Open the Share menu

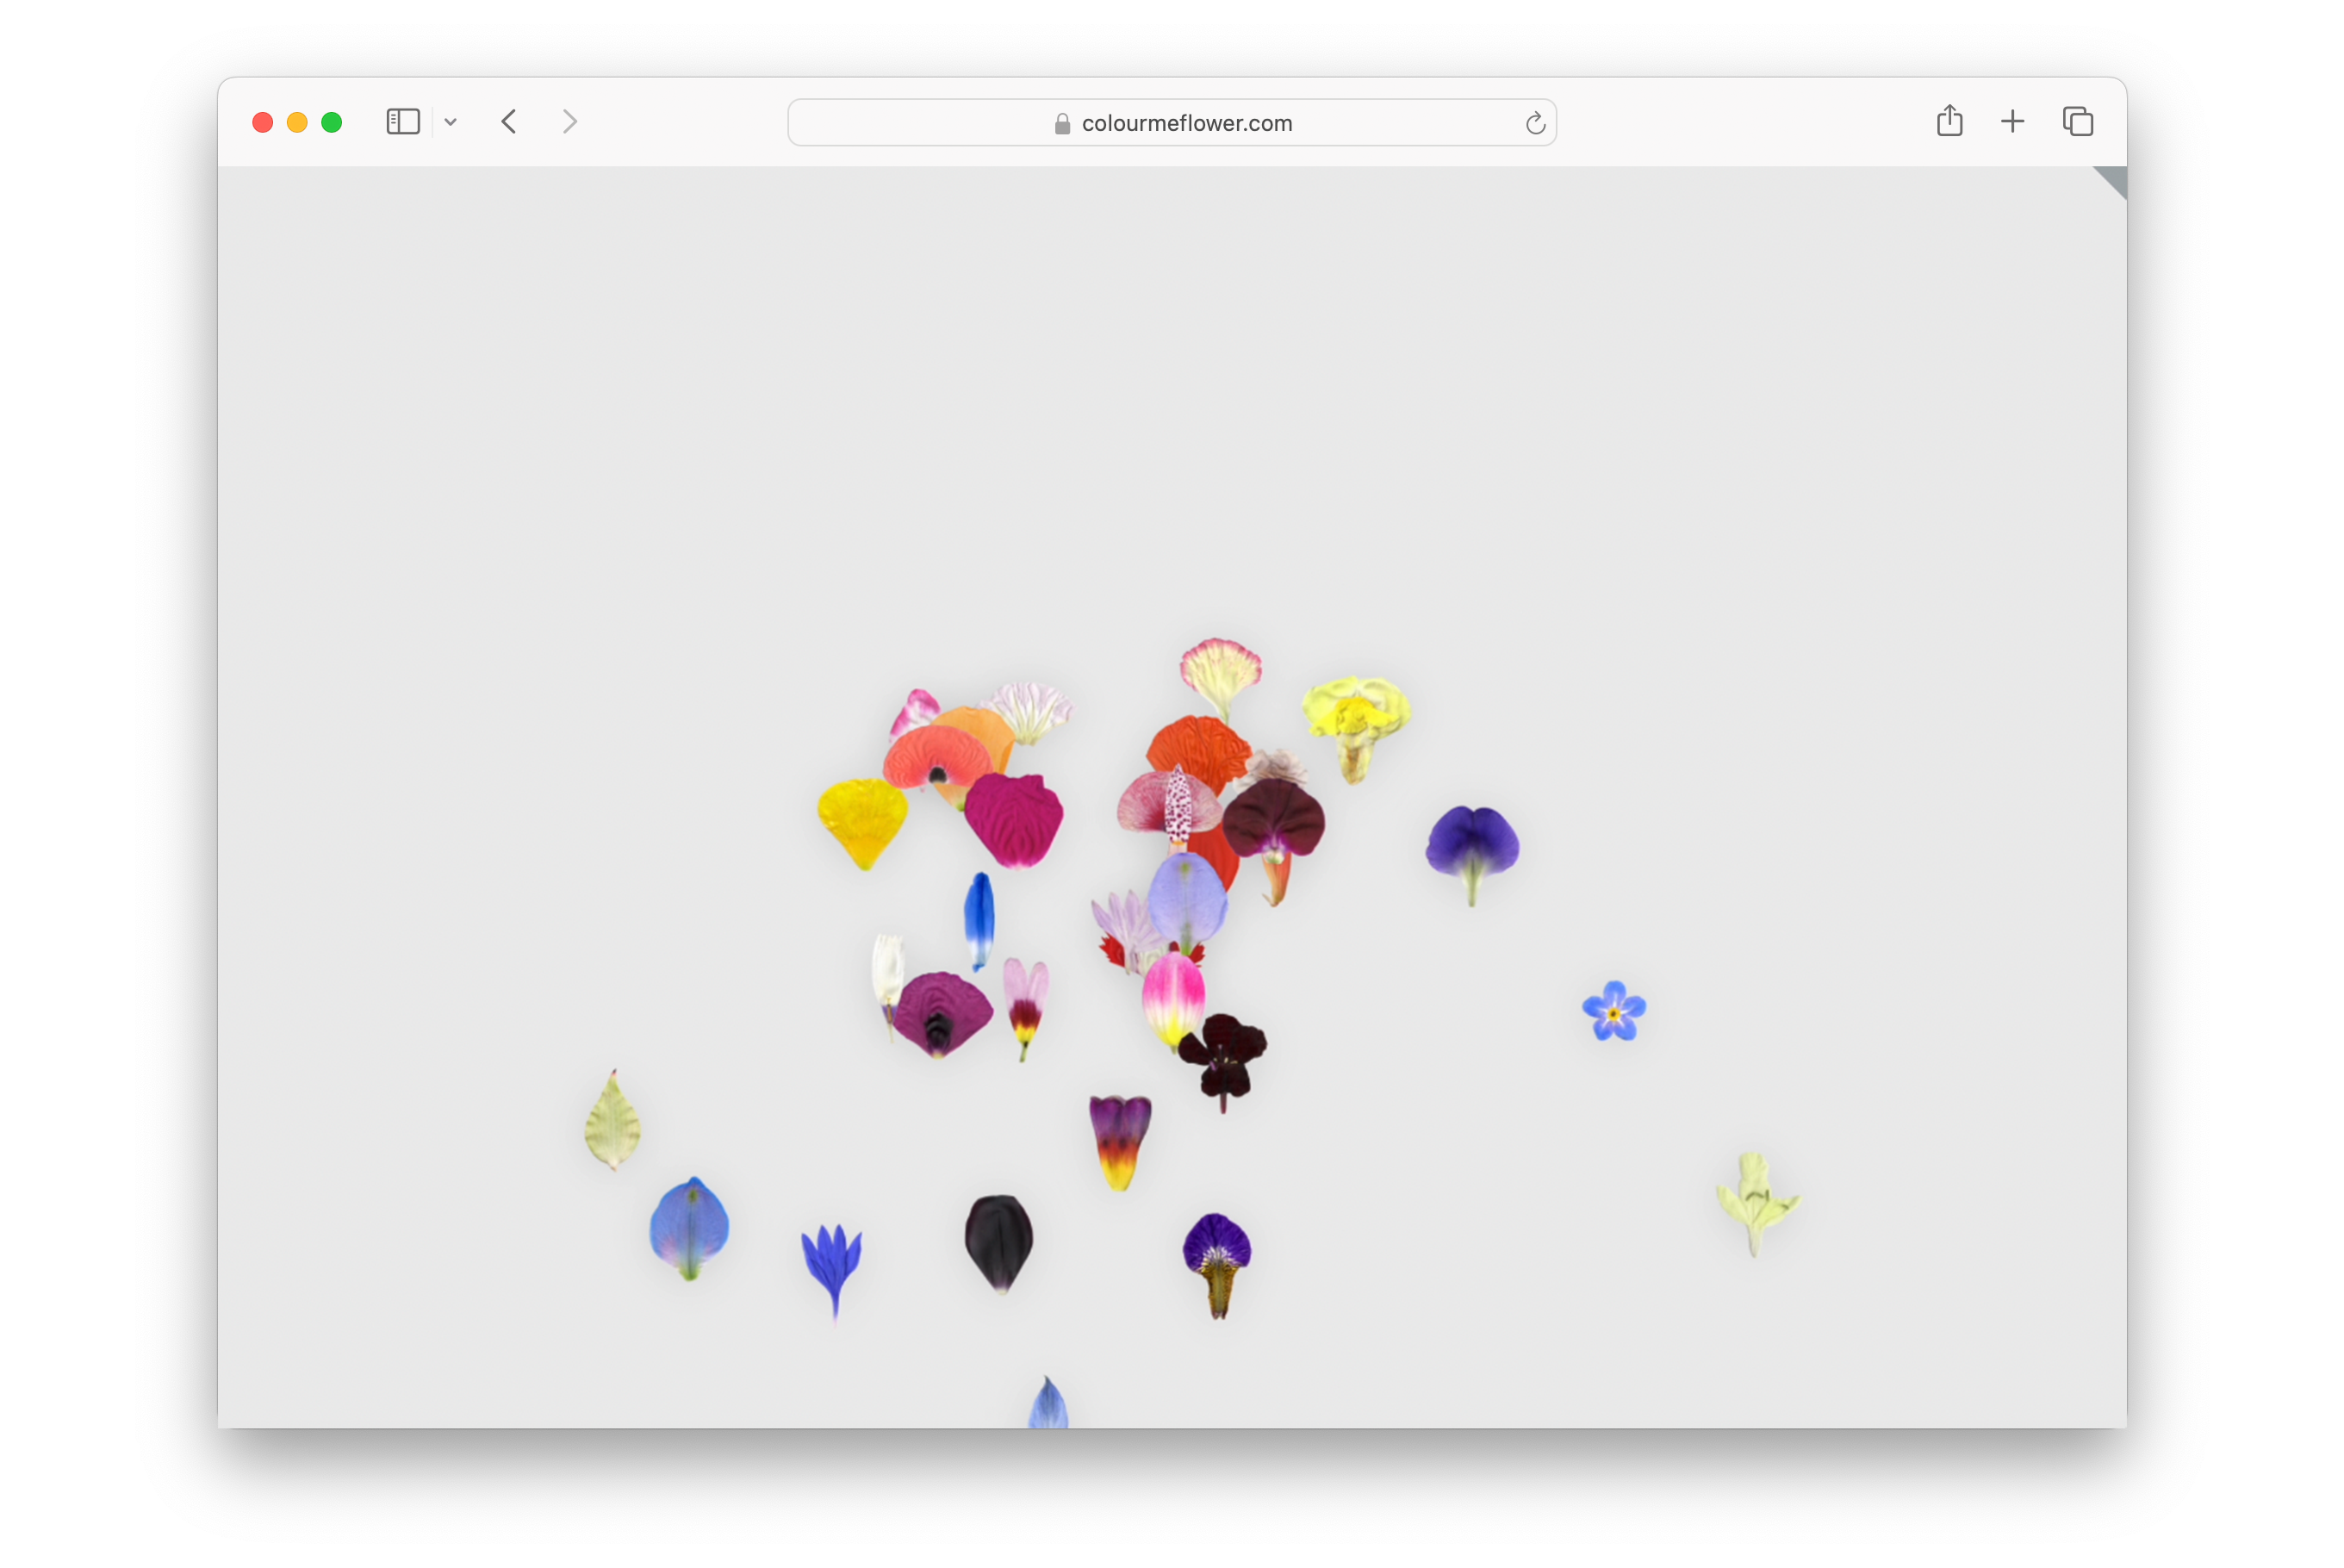click(x=1949, y=121)
